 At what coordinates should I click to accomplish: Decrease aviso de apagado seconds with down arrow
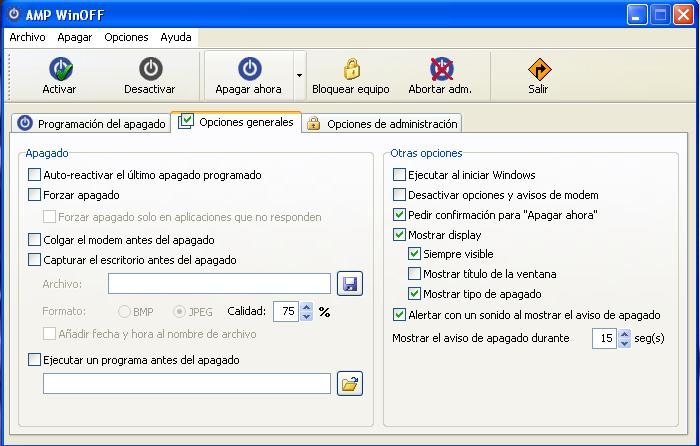pyautogui.click(x=625, y=343)
